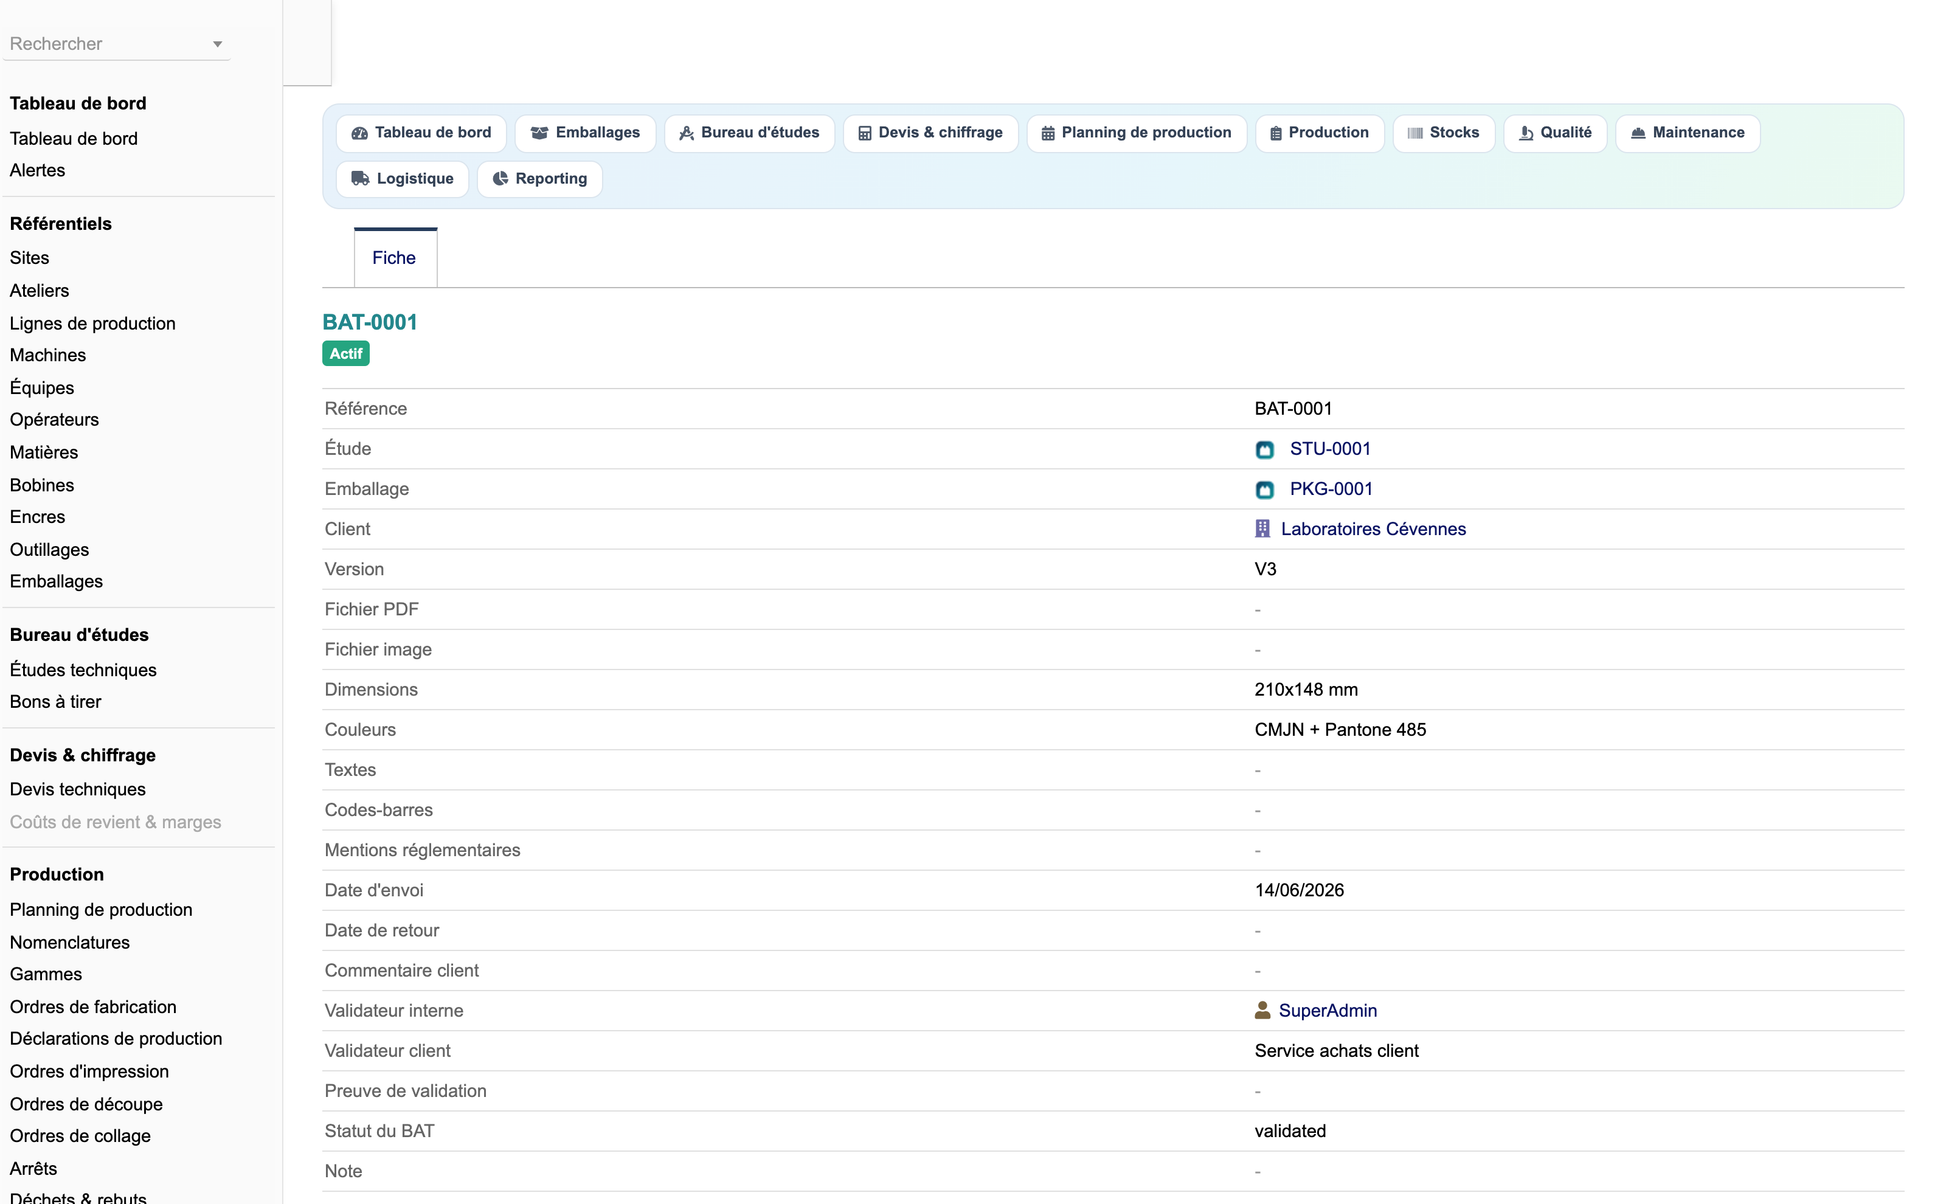Click the icon next to PKG-0001
This screenshot has height=1204, width=1946.
click(x=1265, y=490)
